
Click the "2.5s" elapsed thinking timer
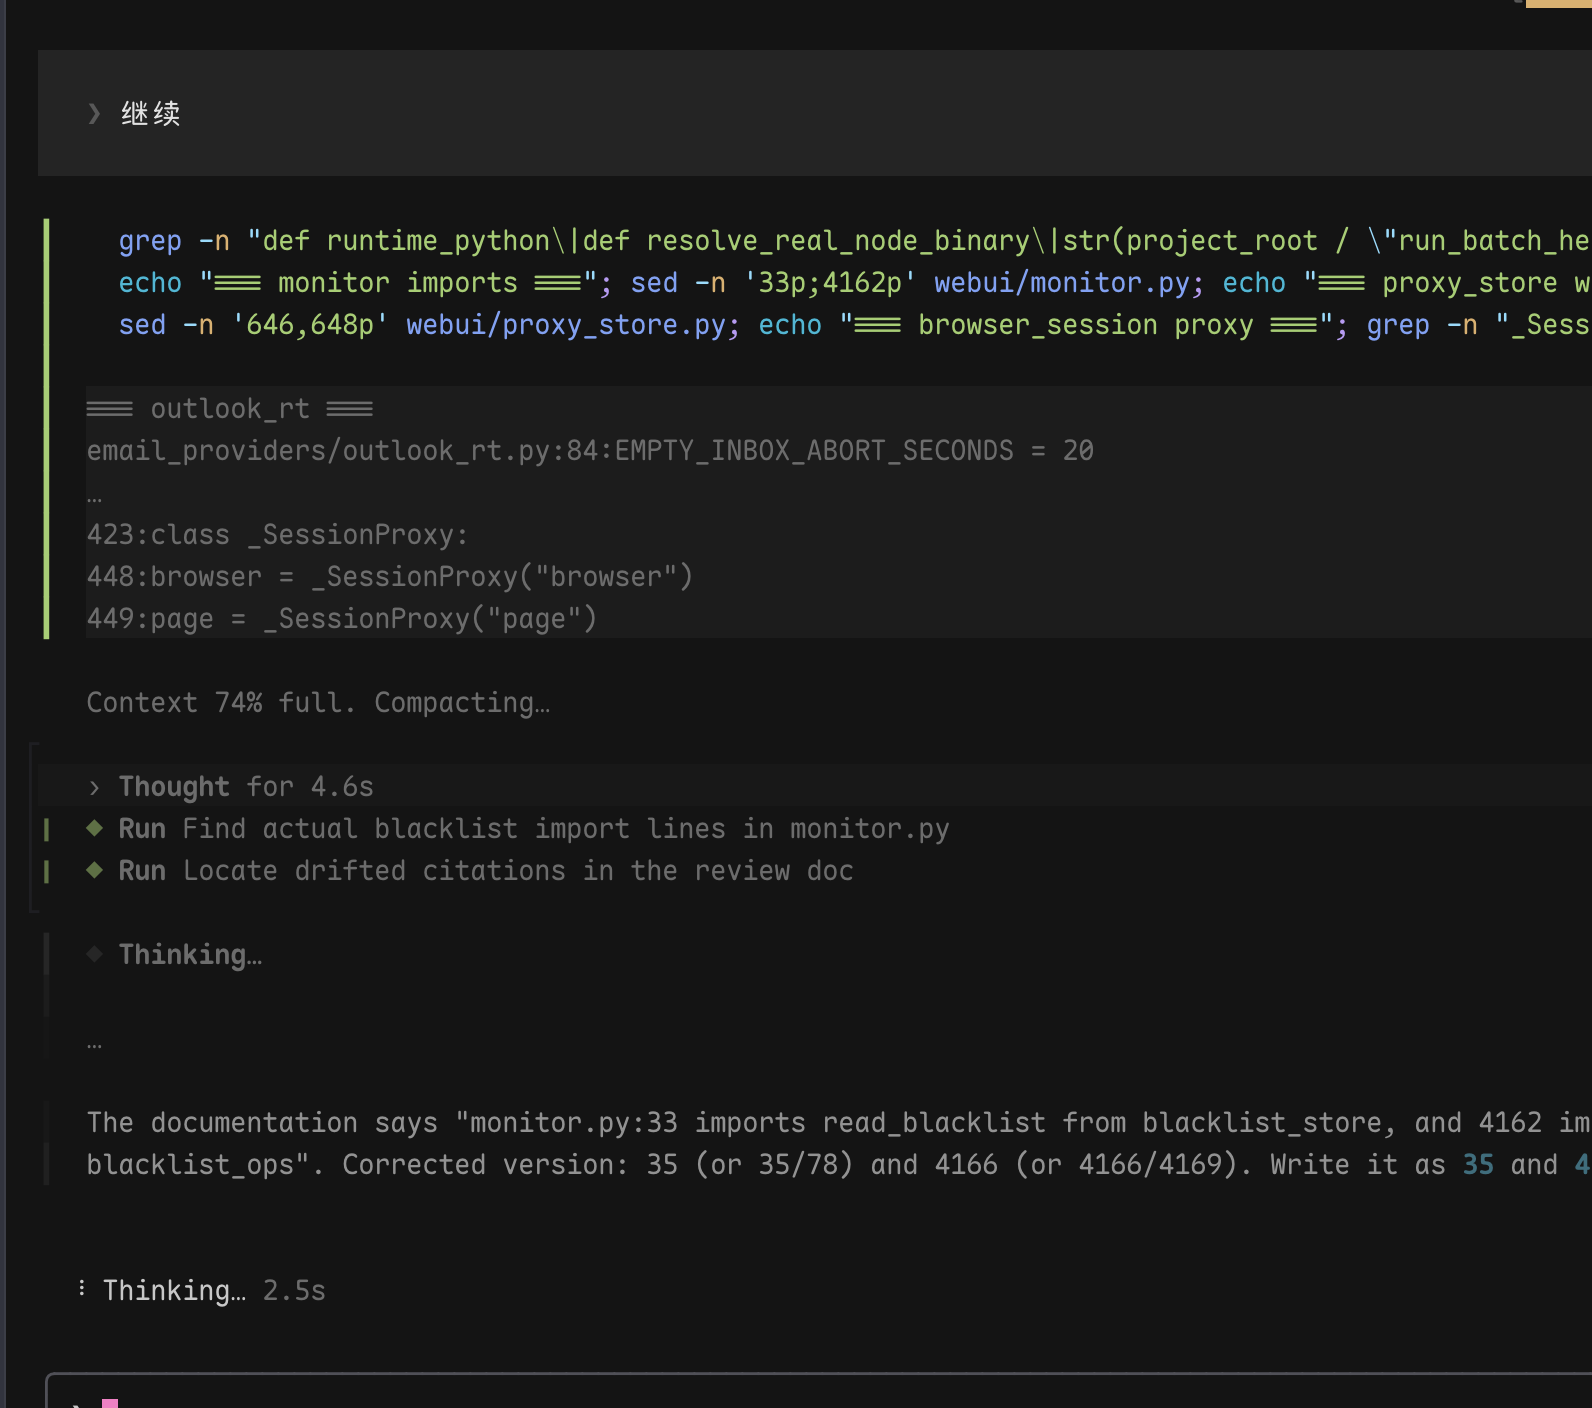pyautogui.click(x=294, y=1291)
